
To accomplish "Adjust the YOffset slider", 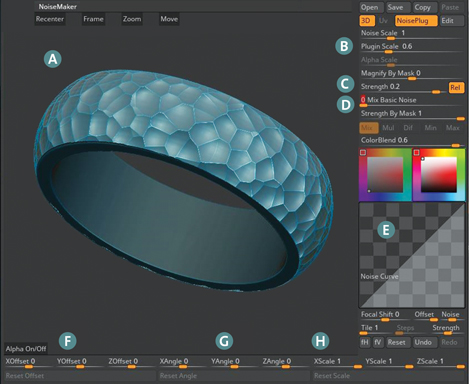I will (x=80, y=363).
